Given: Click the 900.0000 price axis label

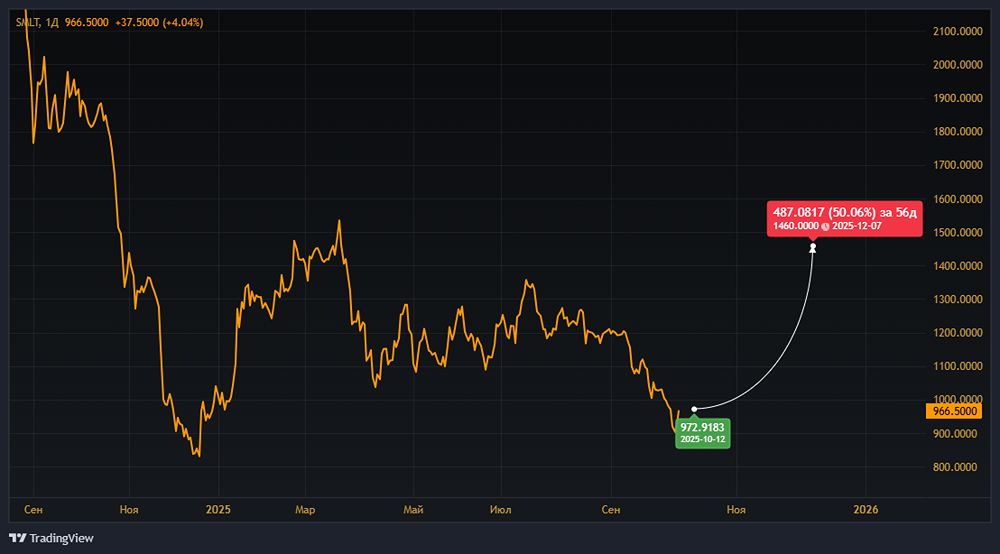Looking at the screenshot, I should [x=954, y=434].
